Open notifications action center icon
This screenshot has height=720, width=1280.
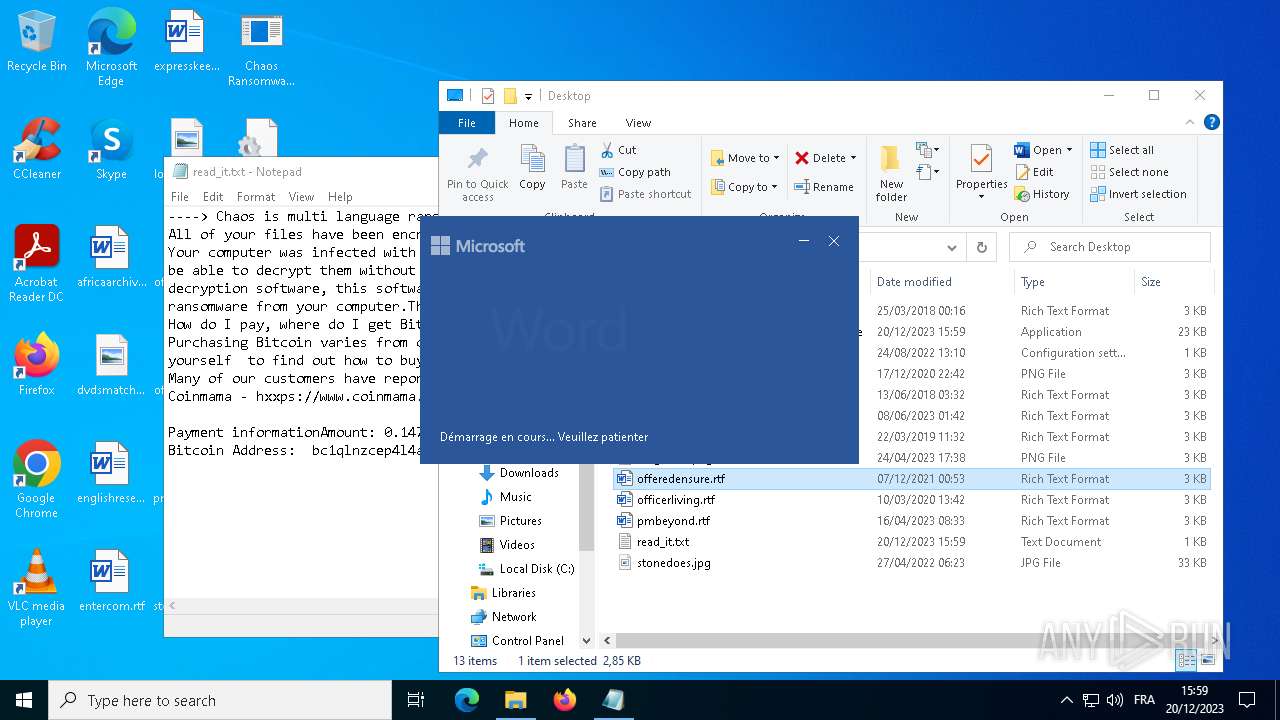(x=1247, y=700)
